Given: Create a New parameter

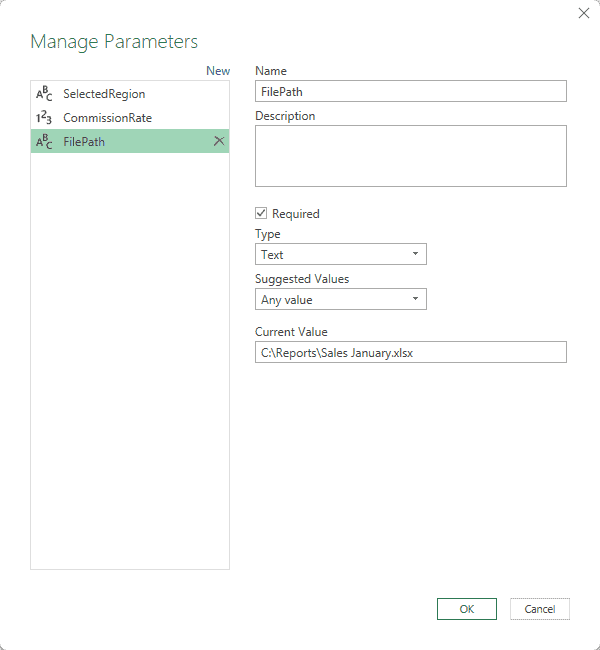Looking at the screenshot, I should click(218, 71).
